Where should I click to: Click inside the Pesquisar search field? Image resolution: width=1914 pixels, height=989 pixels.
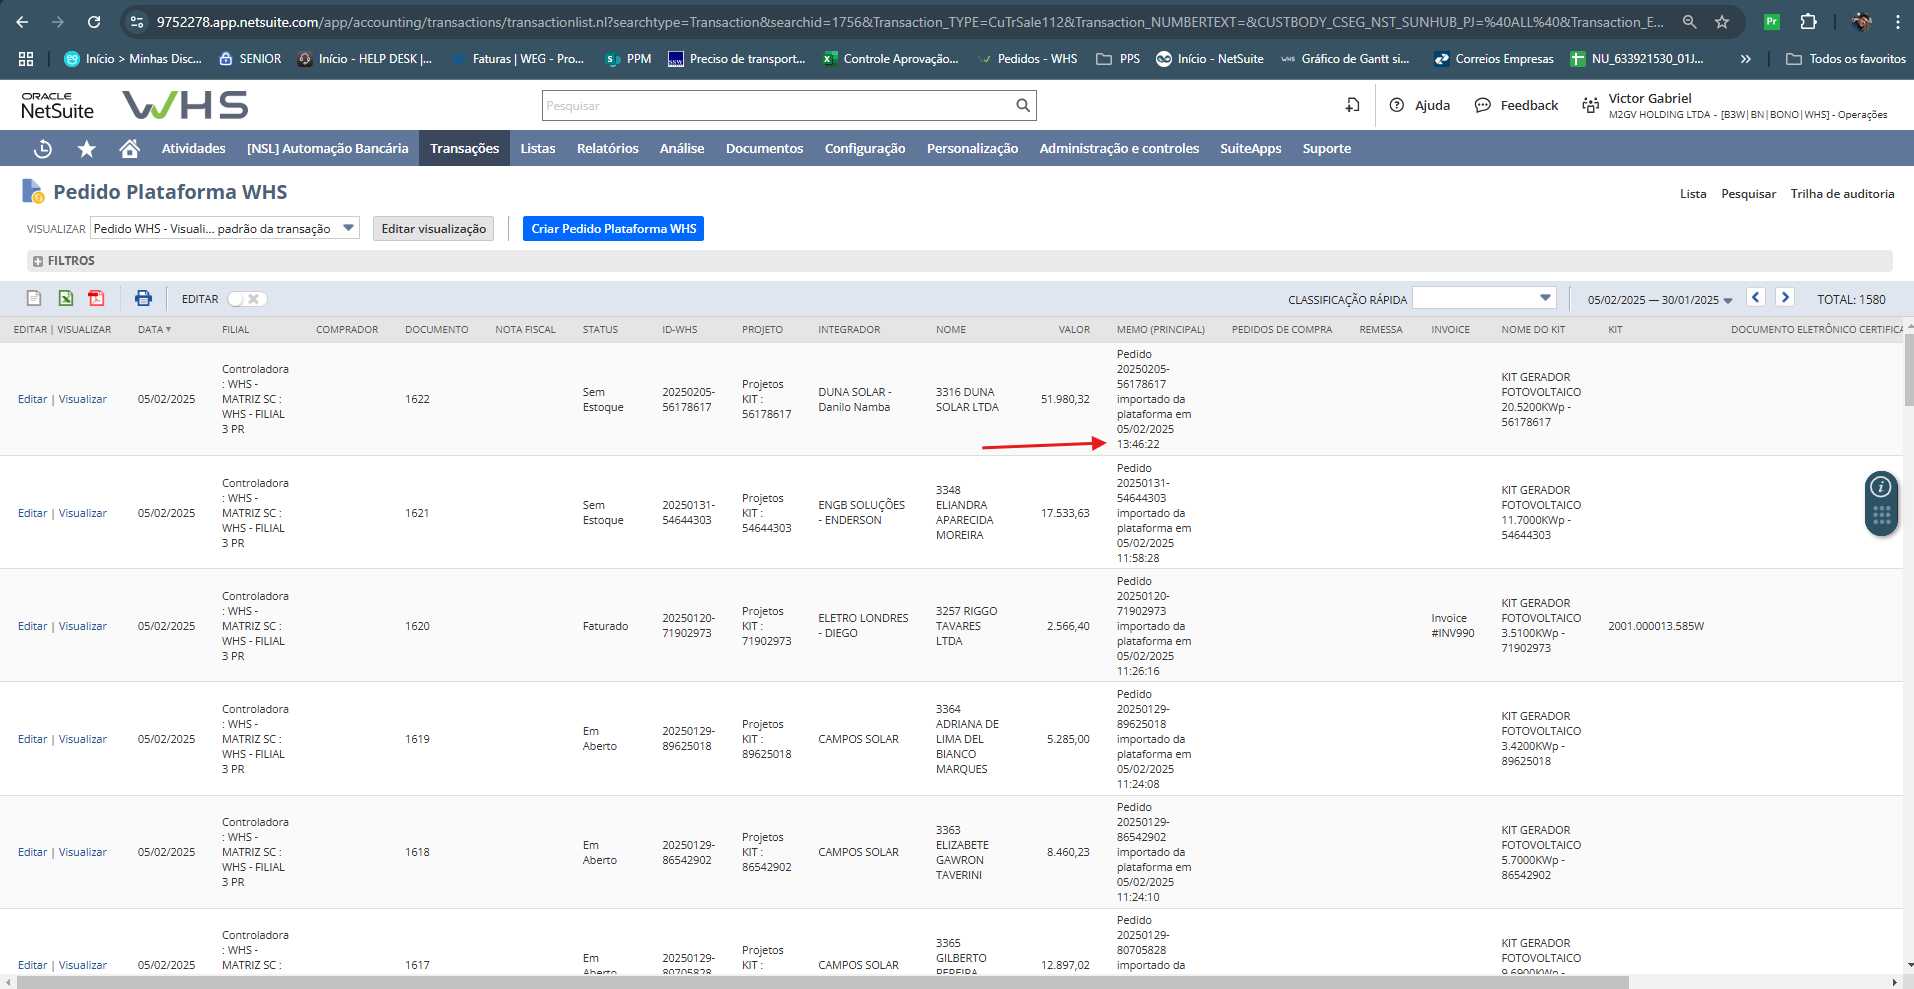776,105
